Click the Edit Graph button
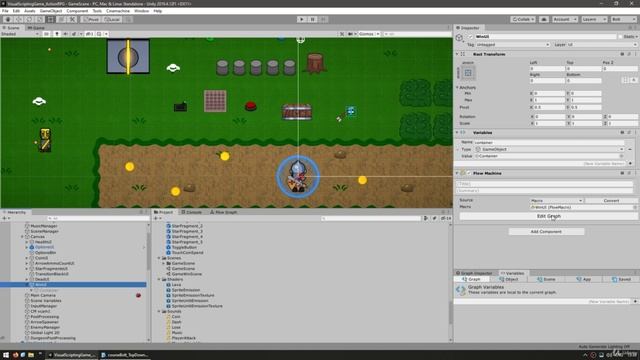This screenshot has width=640, height=360. (x=548, y=216)
